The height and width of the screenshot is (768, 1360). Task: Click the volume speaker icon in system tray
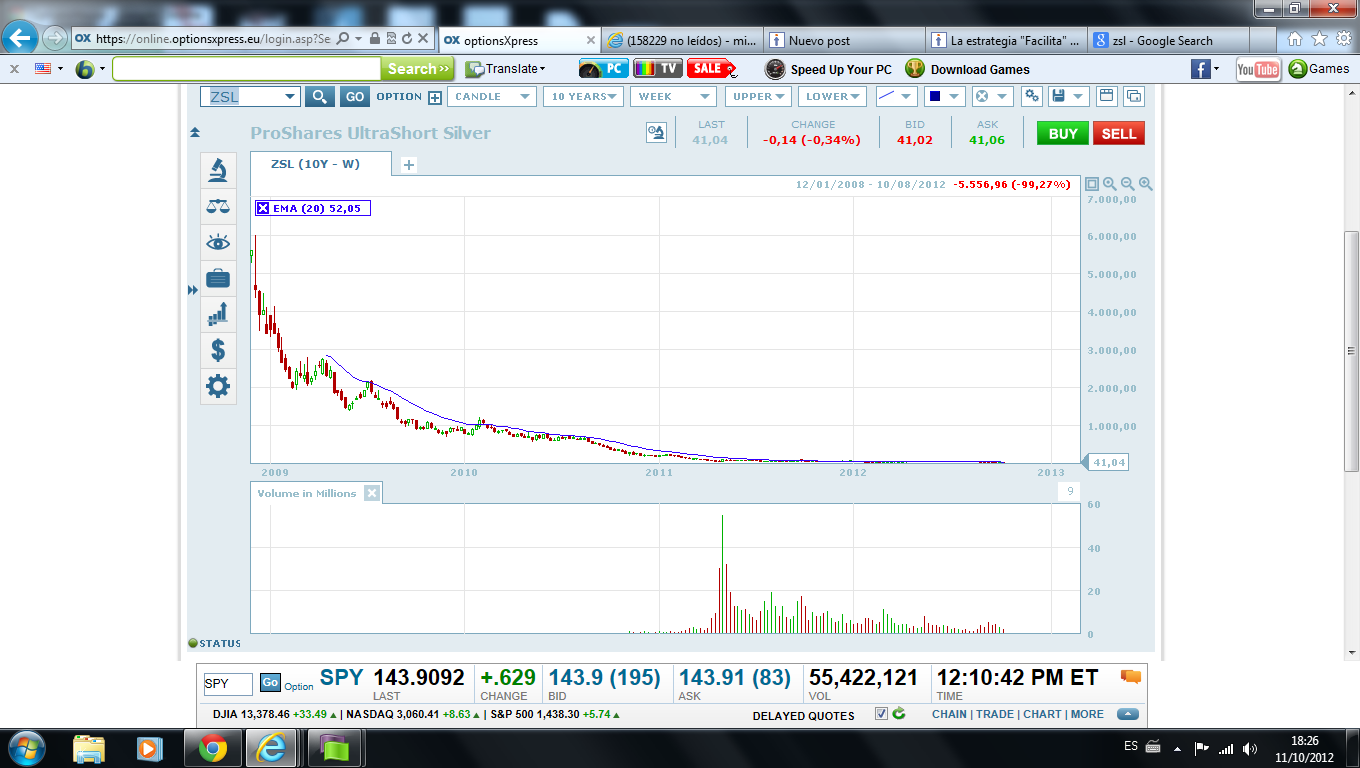pyautogui.click(x=1250, y=748)
